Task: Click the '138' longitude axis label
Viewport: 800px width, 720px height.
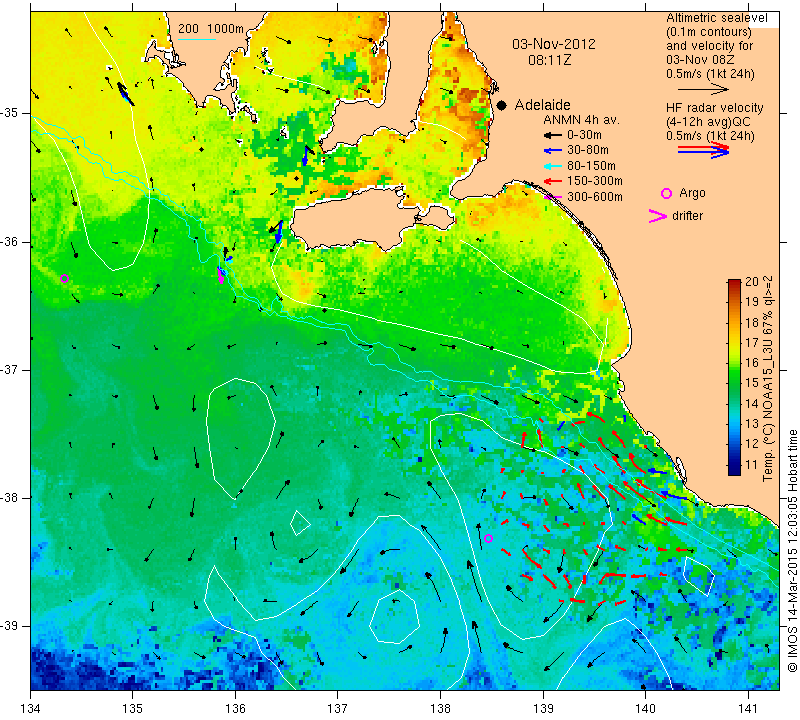Action: click(440, 709)
